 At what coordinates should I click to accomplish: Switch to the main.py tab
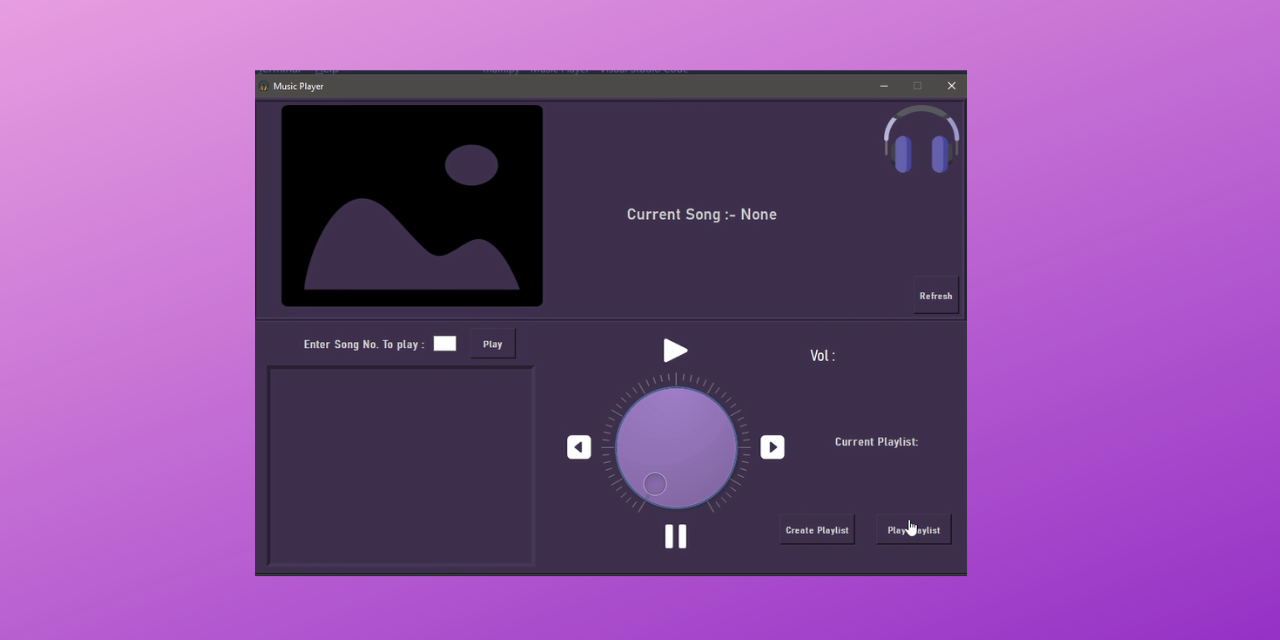coord(501,69)
